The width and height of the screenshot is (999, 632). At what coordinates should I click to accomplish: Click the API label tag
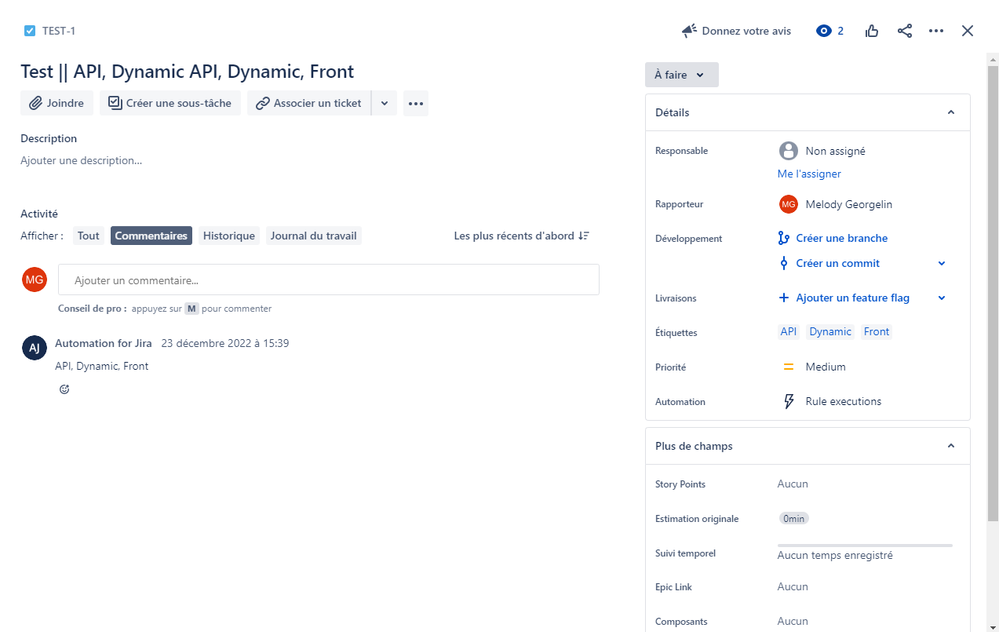coord(788,332)
